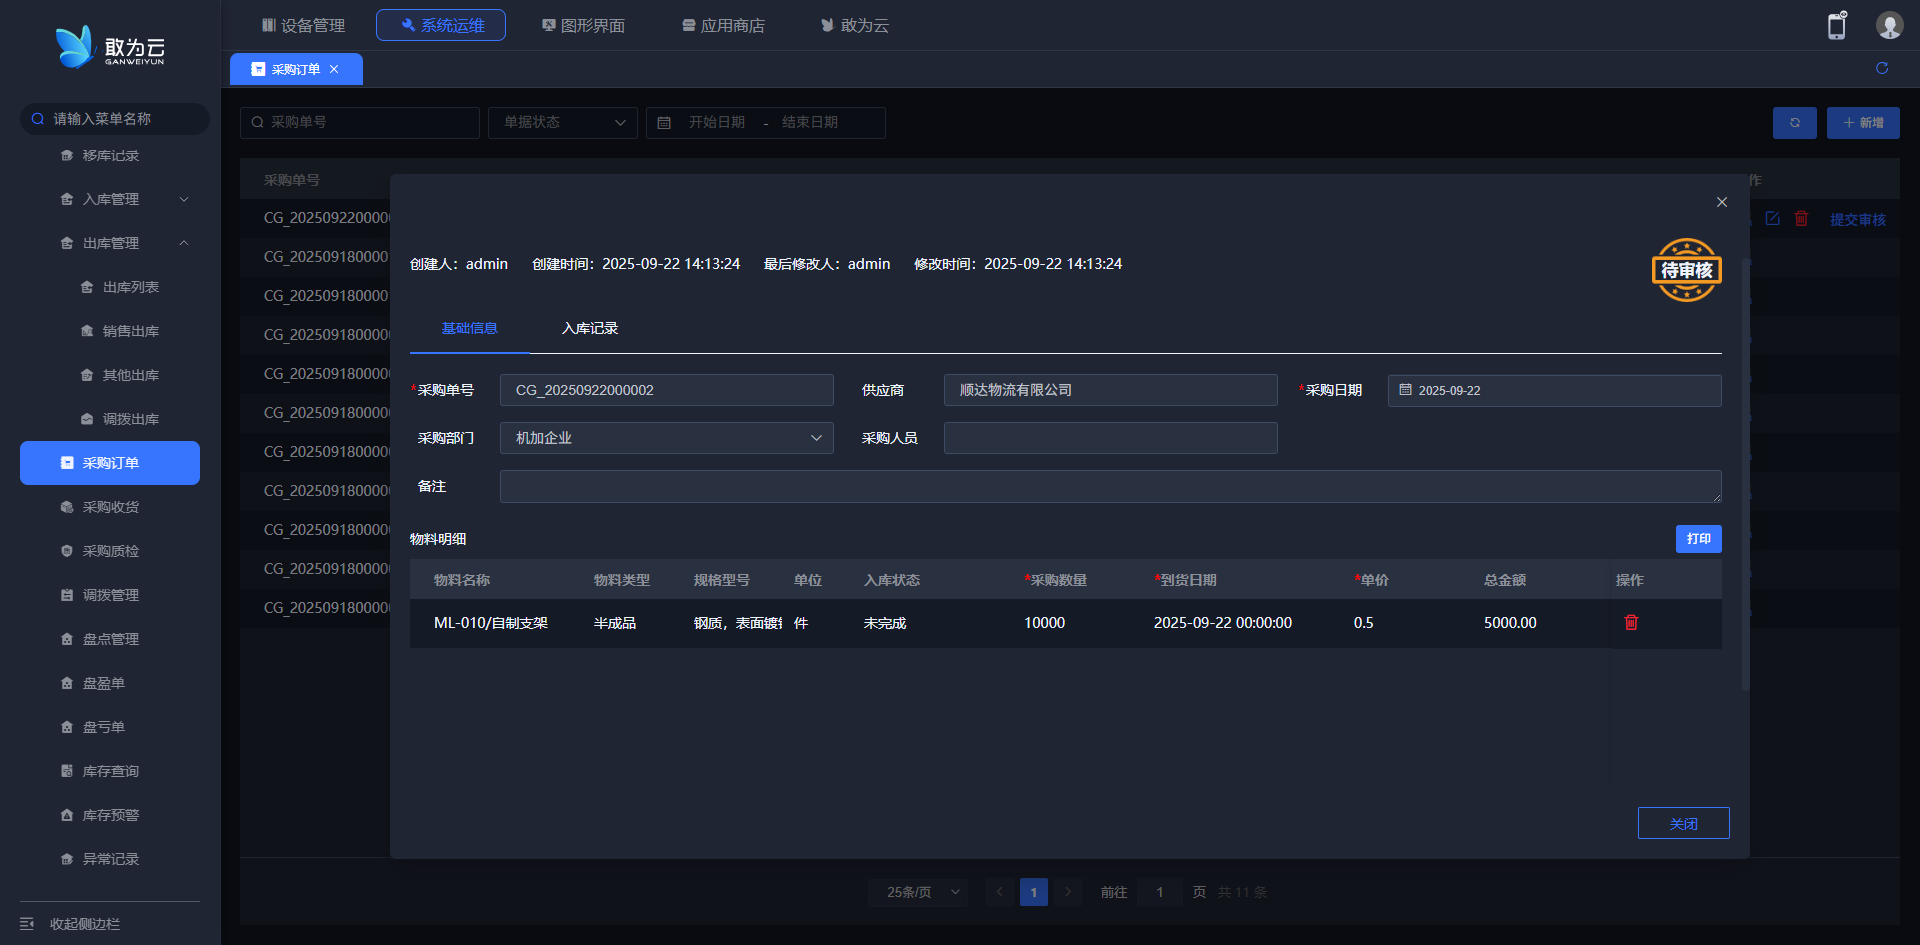Open the 采购收货 sidebar item

point(110,507)
